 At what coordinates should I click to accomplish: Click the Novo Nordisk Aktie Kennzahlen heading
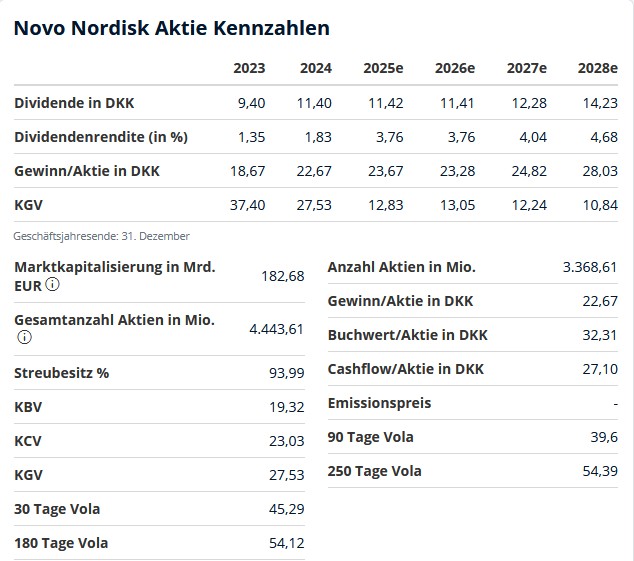pos(171,28)
